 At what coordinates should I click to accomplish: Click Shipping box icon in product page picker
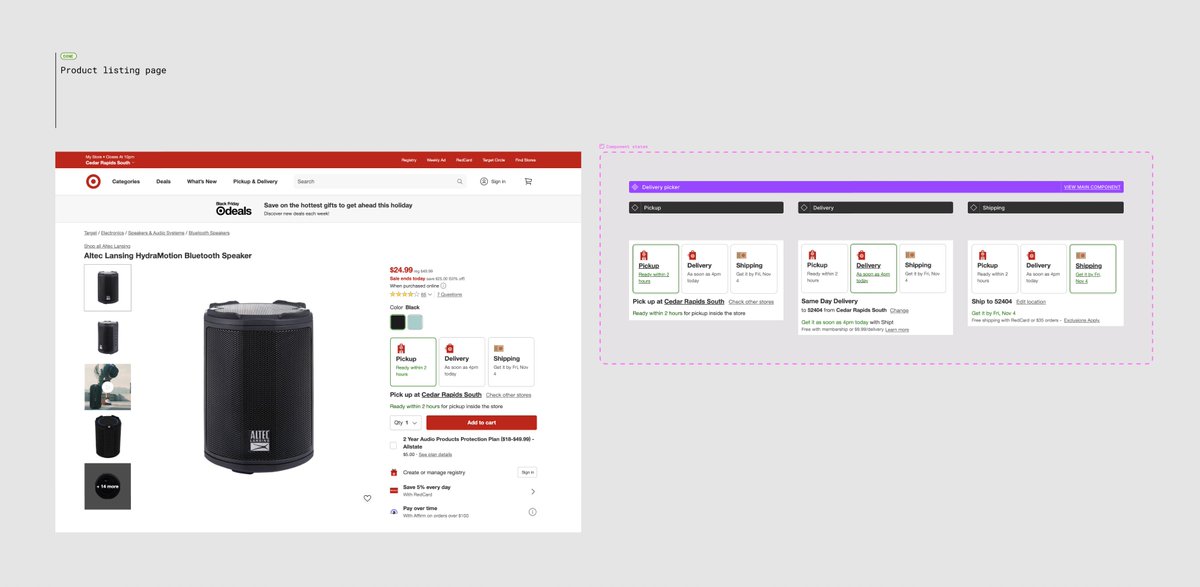(498, 348)
